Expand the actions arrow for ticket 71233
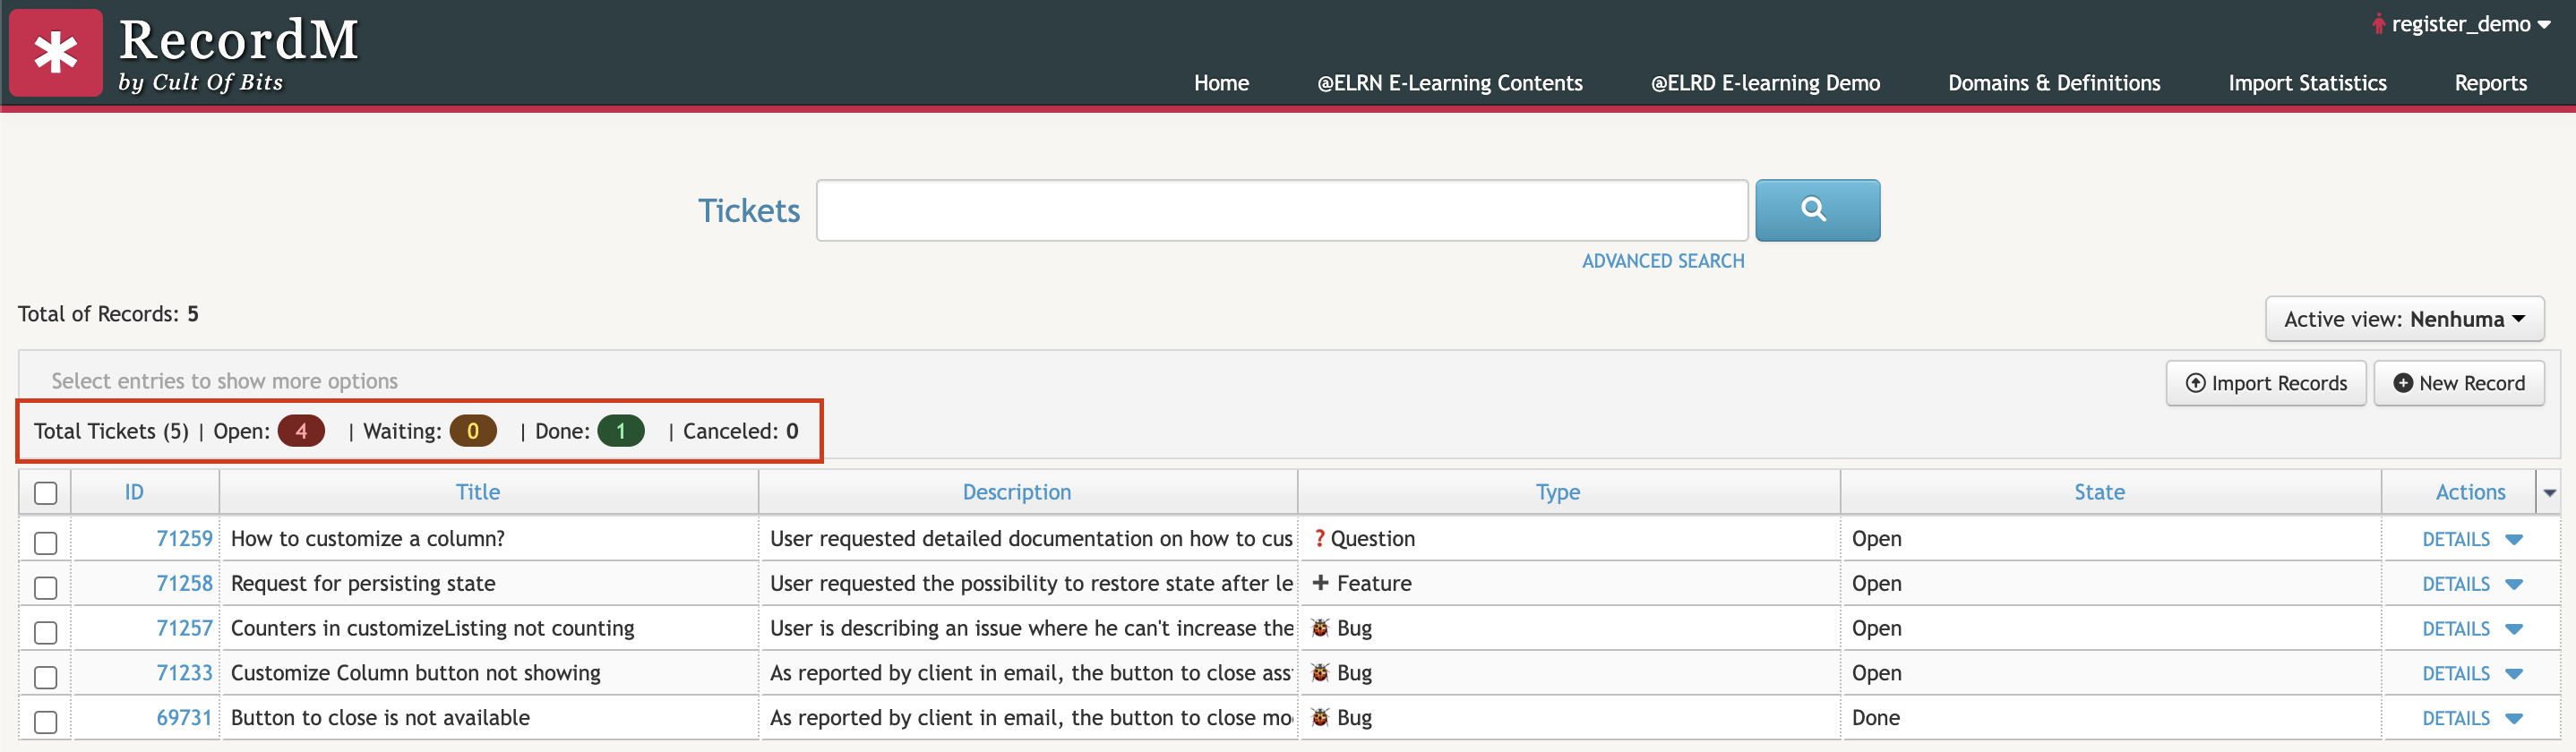 [2514, 675]
